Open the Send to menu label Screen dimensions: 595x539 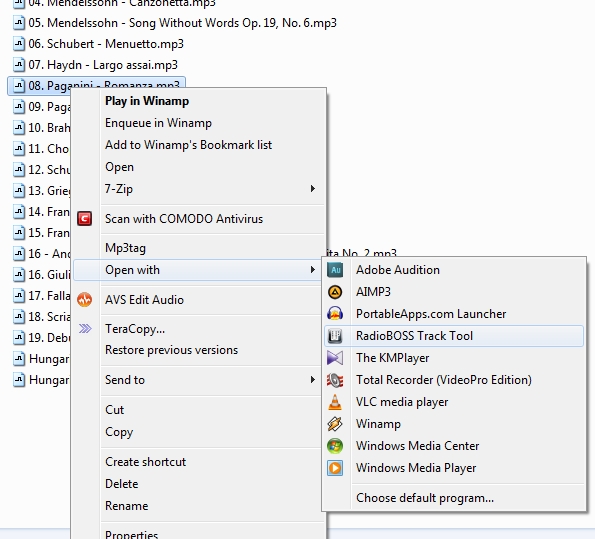pos(125,380)
